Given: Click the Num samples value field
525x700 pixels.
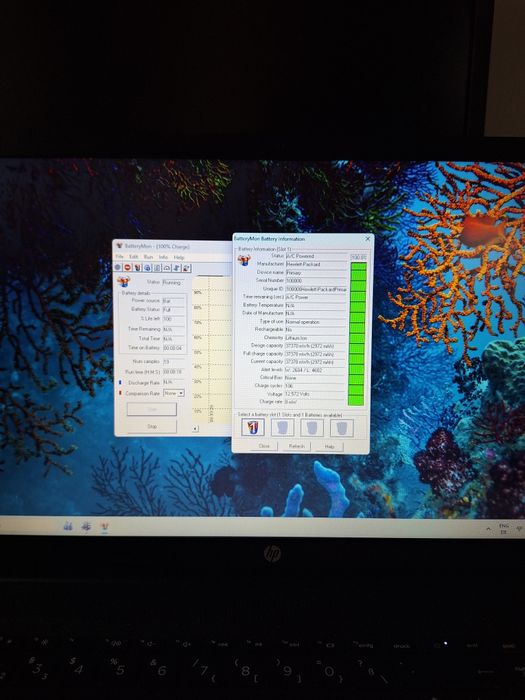Looking at the screenshot, I should (174, 362).
